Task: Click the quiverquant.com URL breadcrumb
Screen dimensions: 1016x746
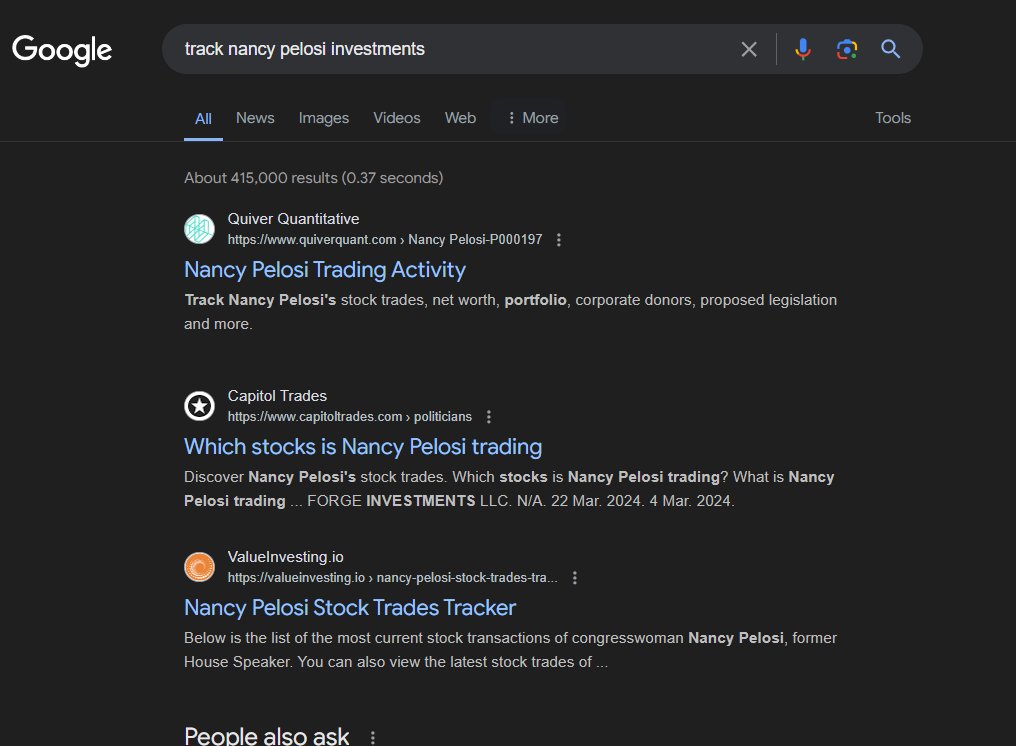Action: tap(385, 240)
